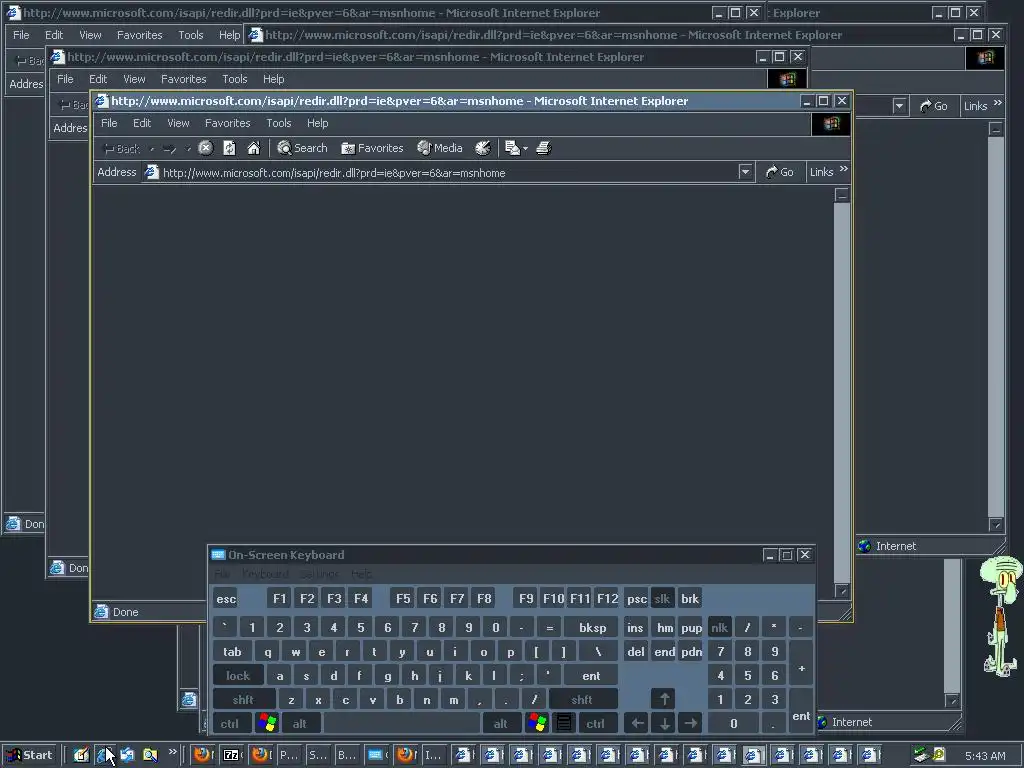Click the Mail icon in front IE toolbar

512,148
